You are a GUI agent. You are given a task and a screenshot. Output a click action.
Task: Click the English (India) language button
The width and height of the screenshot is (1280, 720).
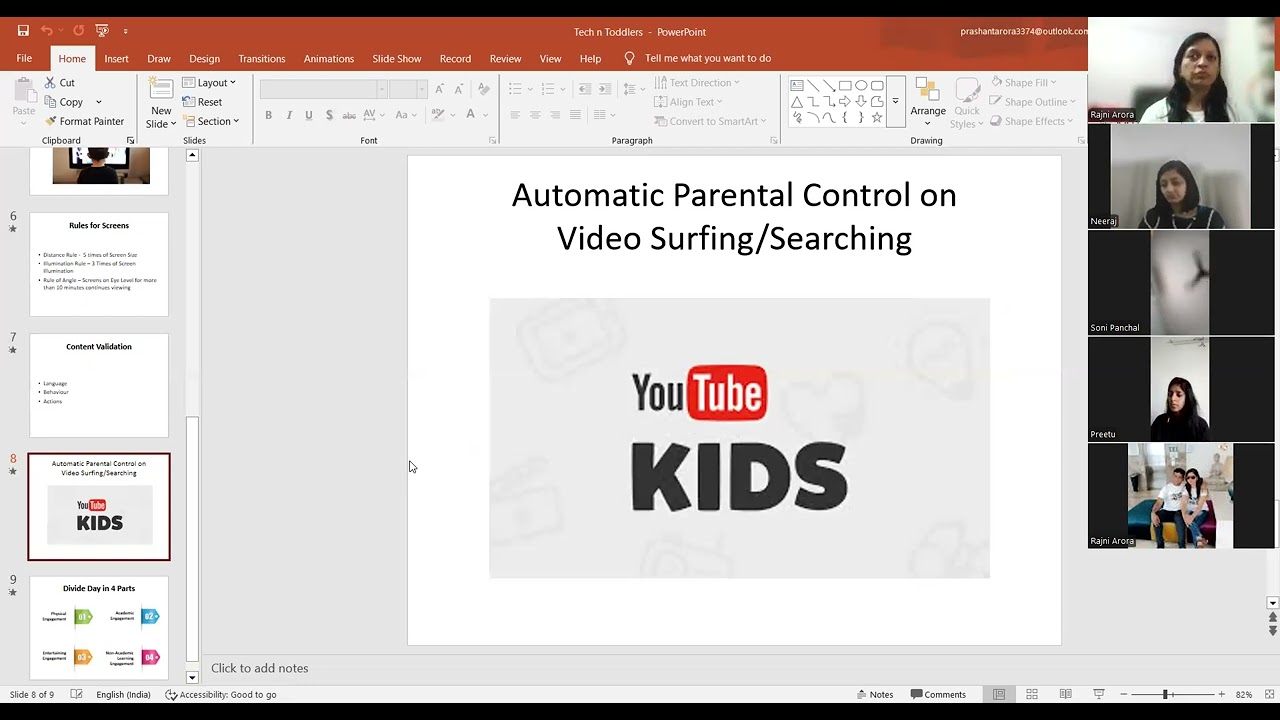pos(123,694)
